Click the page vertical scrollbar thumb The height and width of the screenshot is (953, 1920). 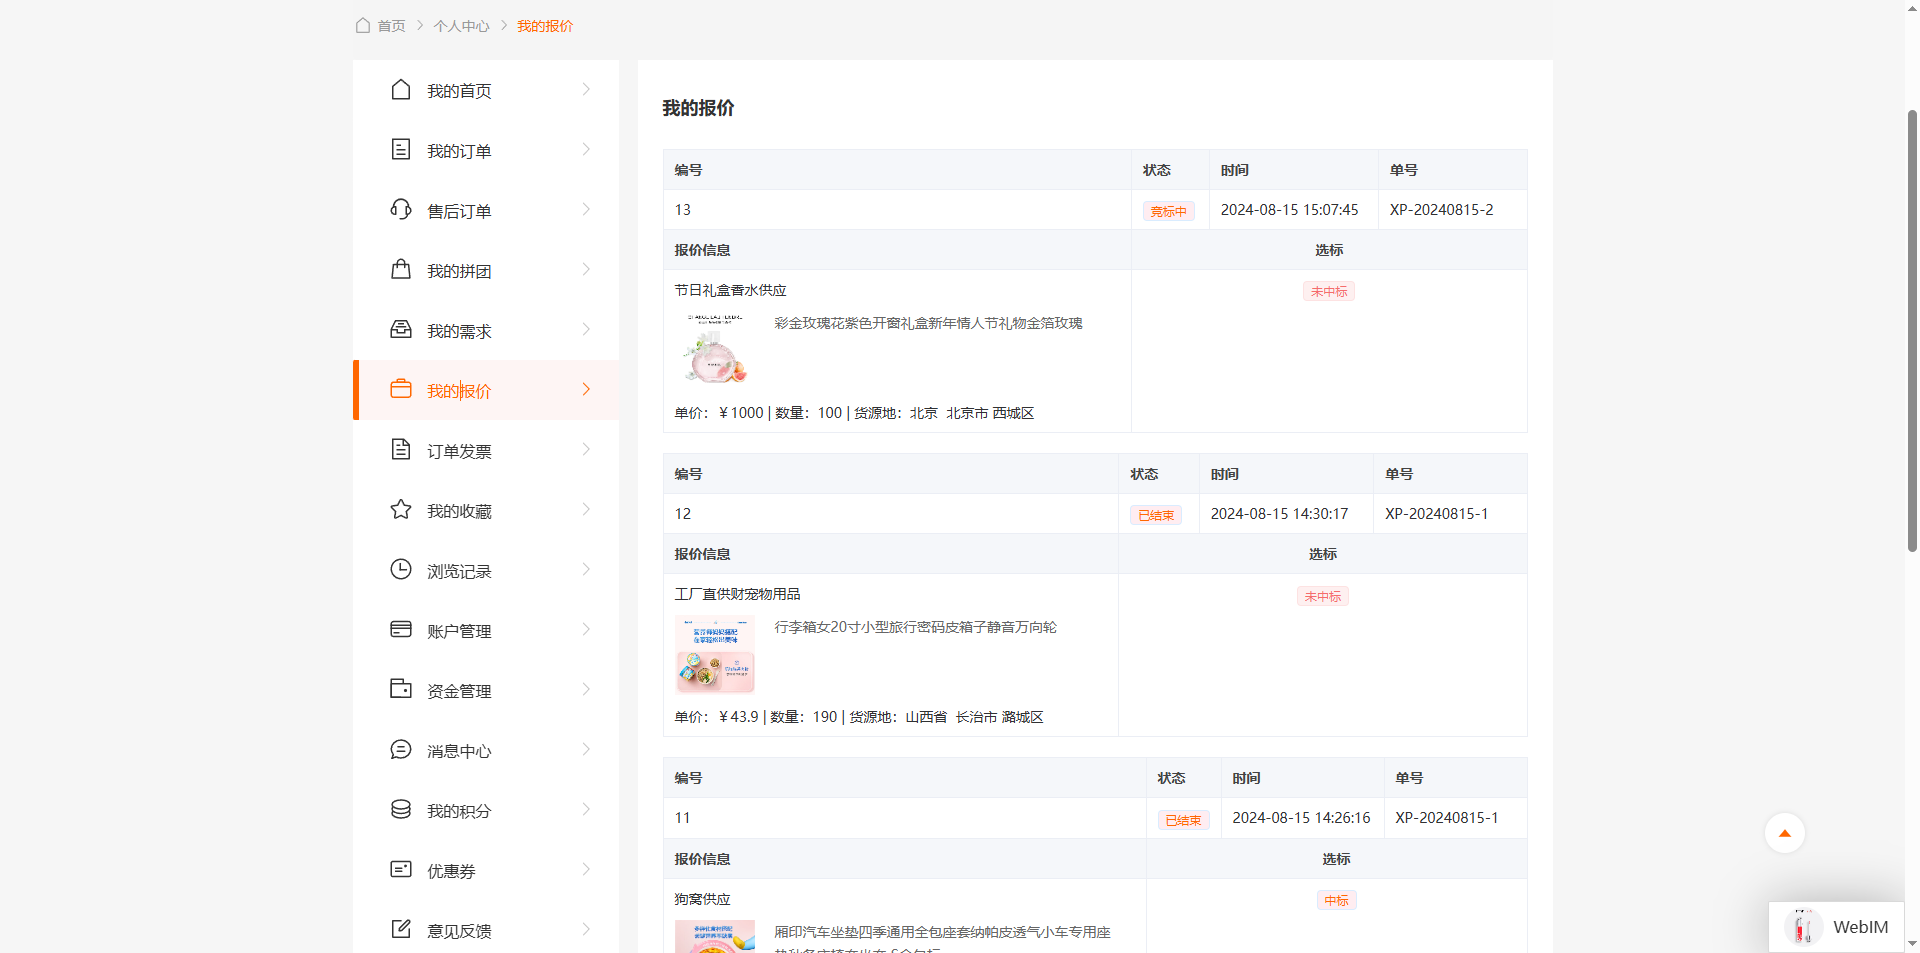pos(1912,330)
